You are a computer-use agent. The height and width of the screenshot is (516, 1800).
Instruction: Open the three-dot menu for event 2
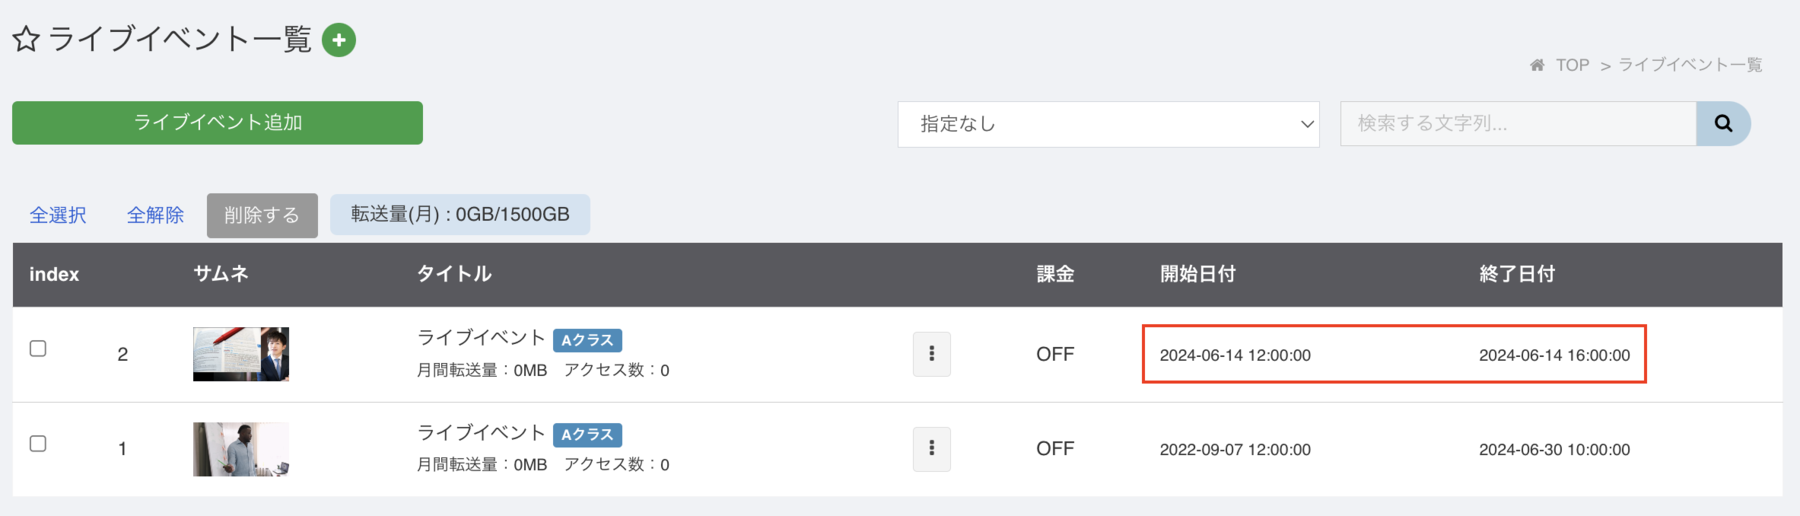pyautogui.click(x=932, y=354)
